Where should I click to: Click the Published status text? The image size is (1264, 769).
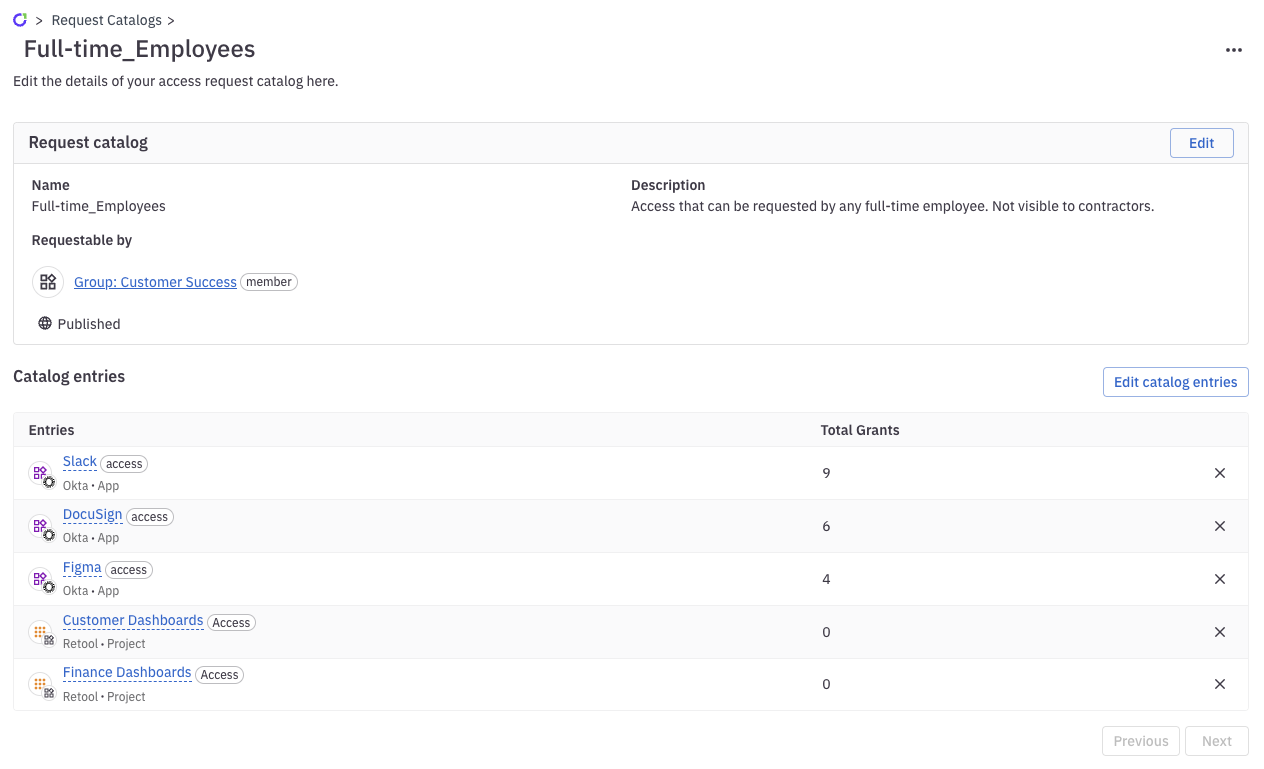click(89, 324)
